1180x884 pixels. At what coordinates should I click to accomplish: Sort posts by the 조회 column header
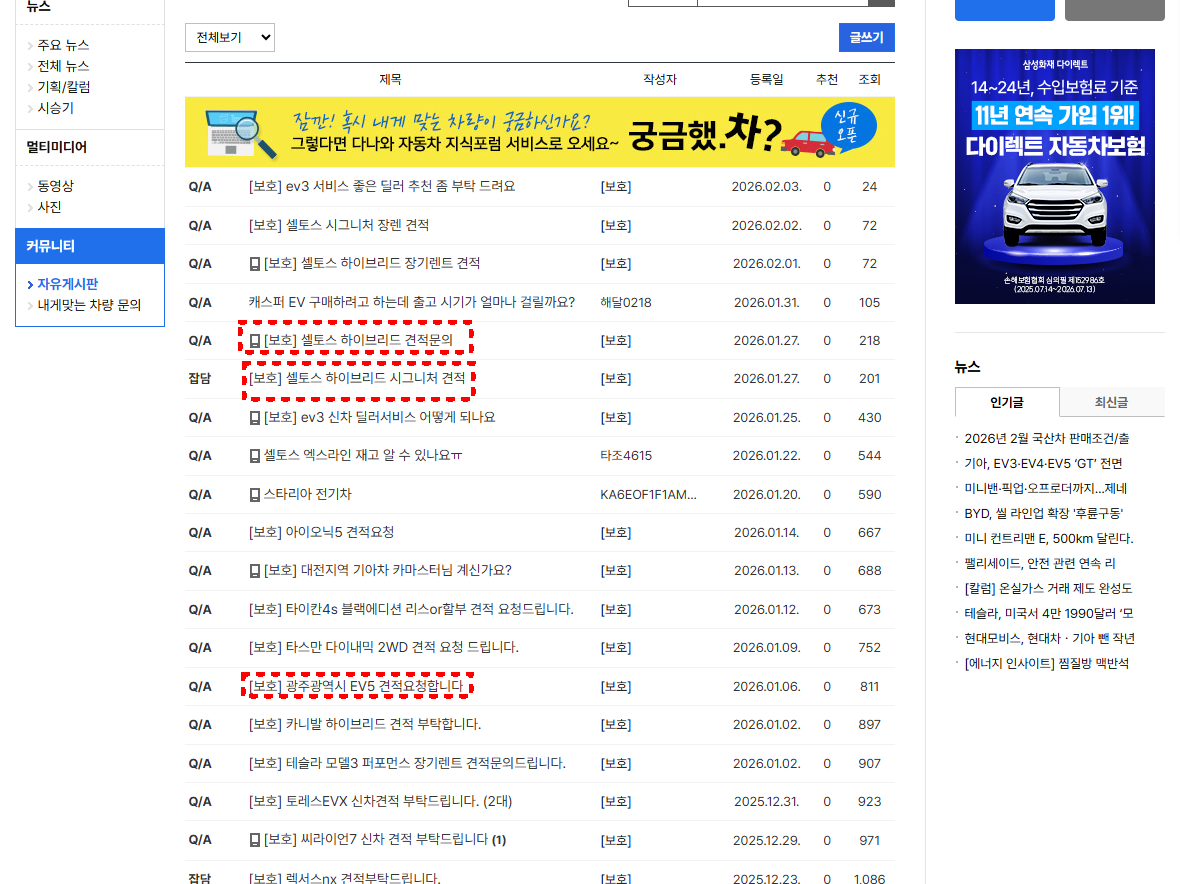click(869, 80)
